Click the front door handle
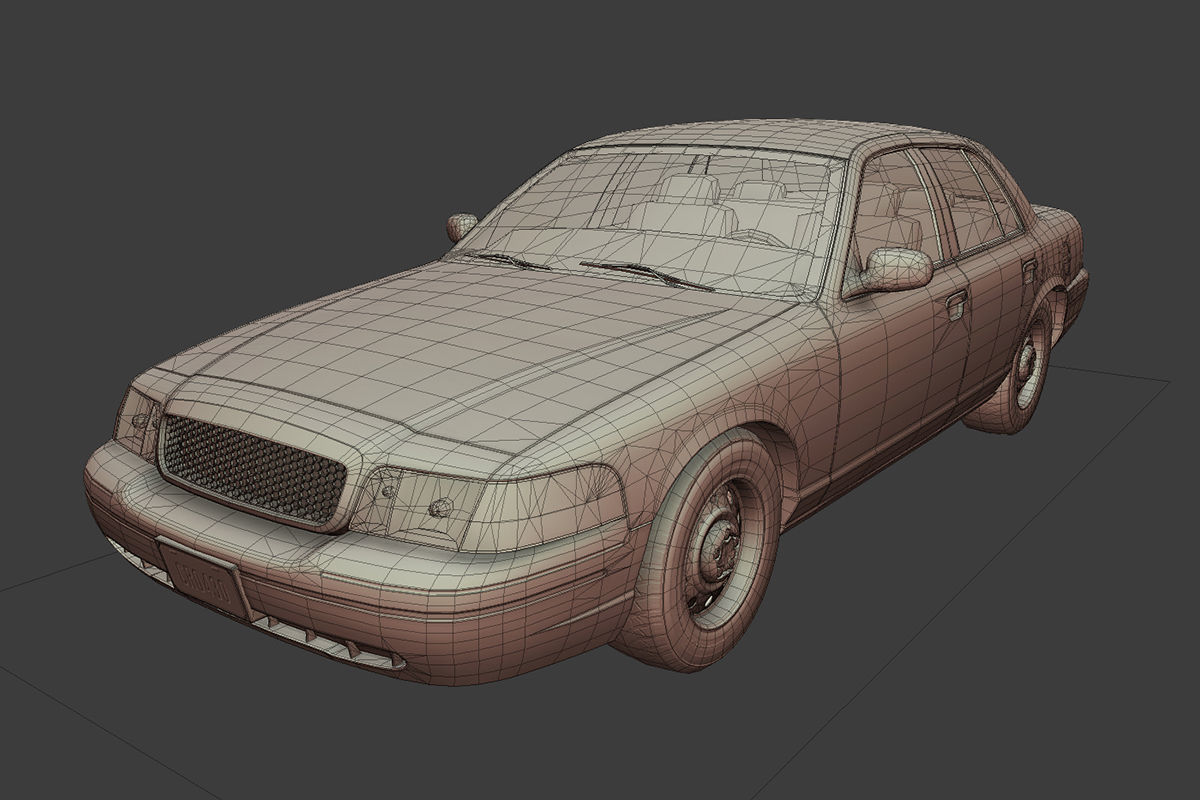The image size is (1200, 800). 957,303
